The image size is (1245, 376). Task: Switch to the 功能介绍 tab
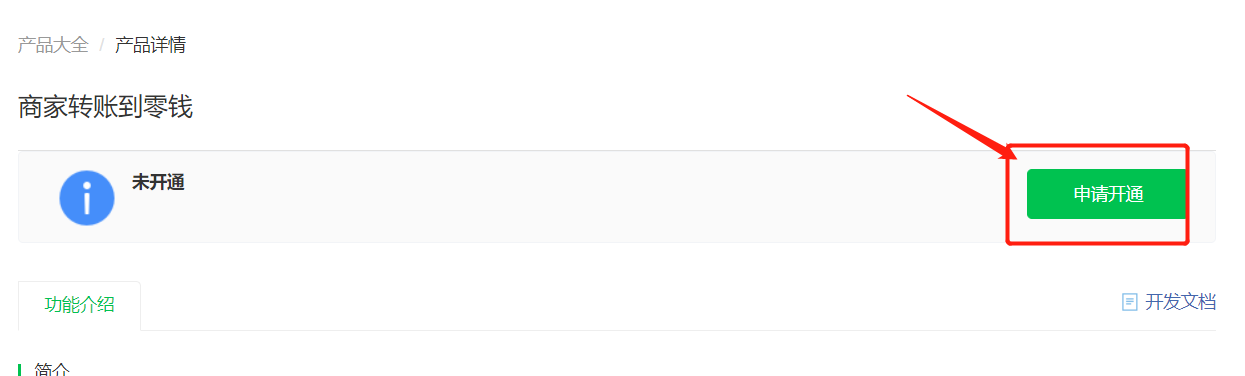80,305
